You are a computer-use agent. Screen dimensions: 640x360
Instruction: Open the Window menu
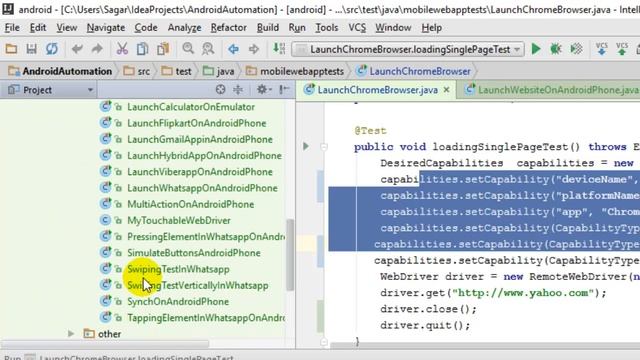point(393,28)
